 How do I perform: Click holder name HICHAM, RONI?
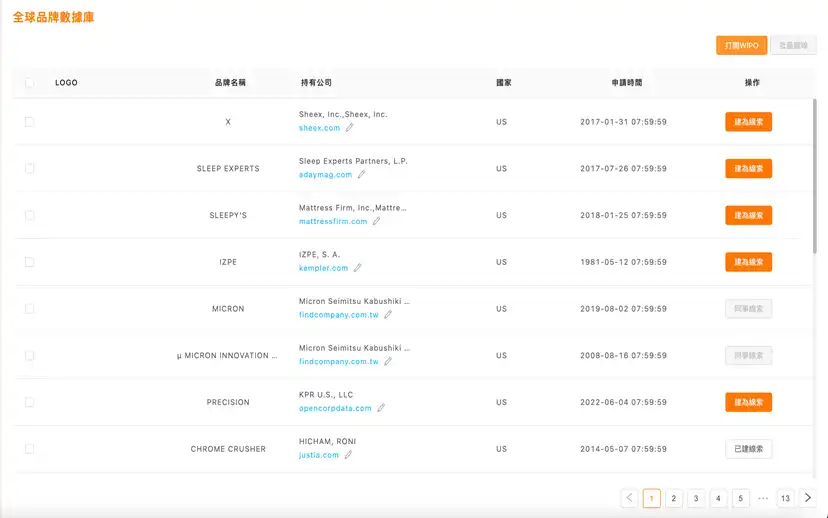pyautogui.click(x=327, y=441)
